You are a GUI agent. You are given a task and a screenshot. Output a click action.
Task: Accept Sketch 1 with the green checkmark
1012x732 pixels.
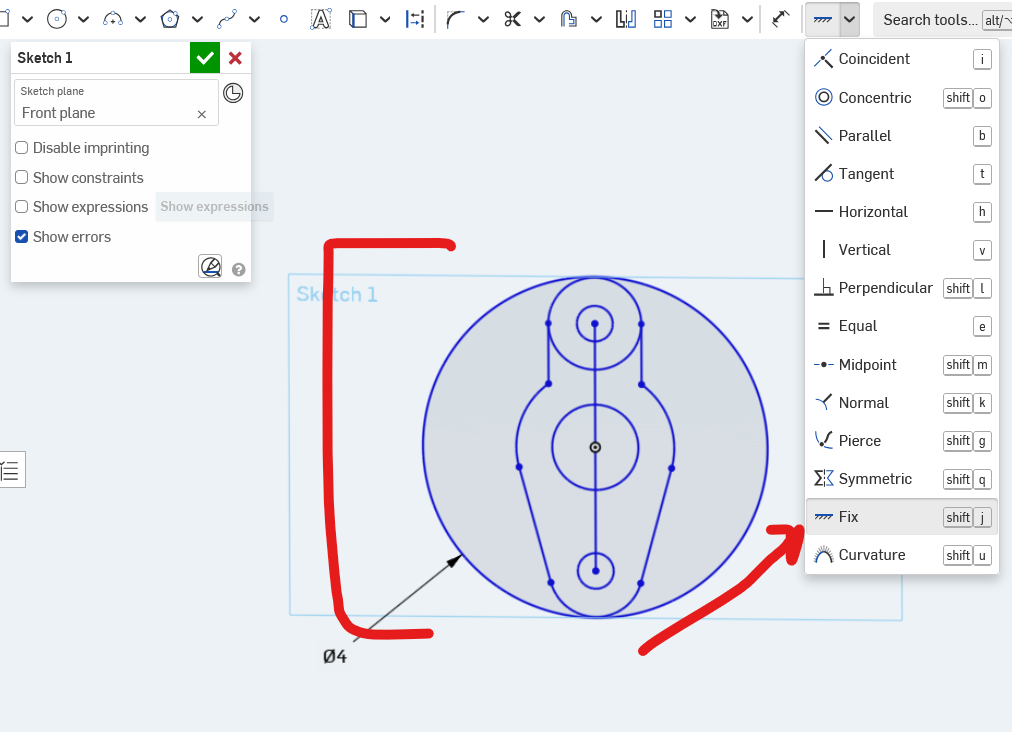click(205, 58)
